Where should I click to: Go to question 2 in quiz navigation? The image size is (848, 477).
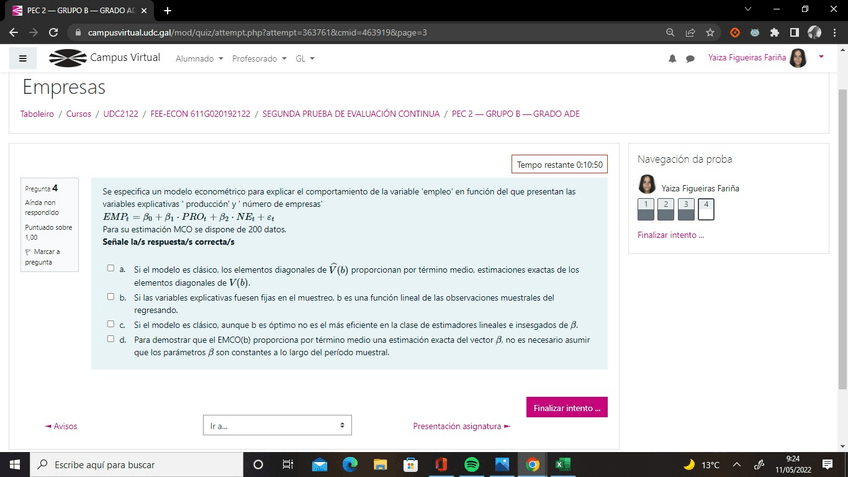[x=666, y=209]
